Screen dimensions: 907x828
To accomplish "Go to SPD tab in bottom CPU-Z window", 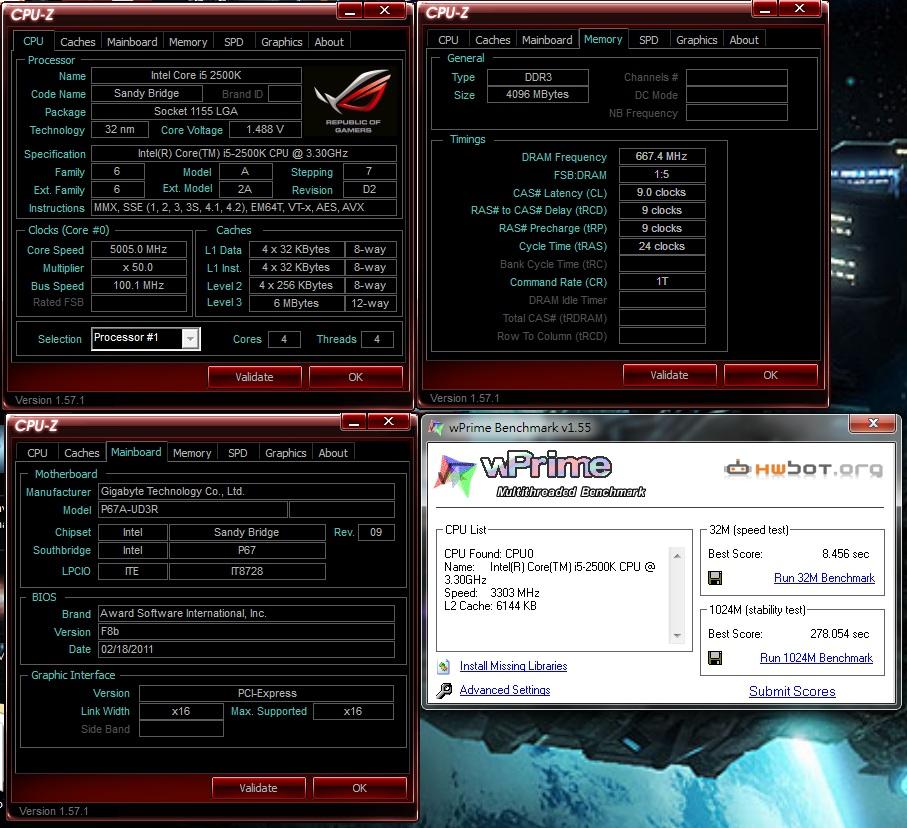I will pyautogui.click(x=238, y=453).
